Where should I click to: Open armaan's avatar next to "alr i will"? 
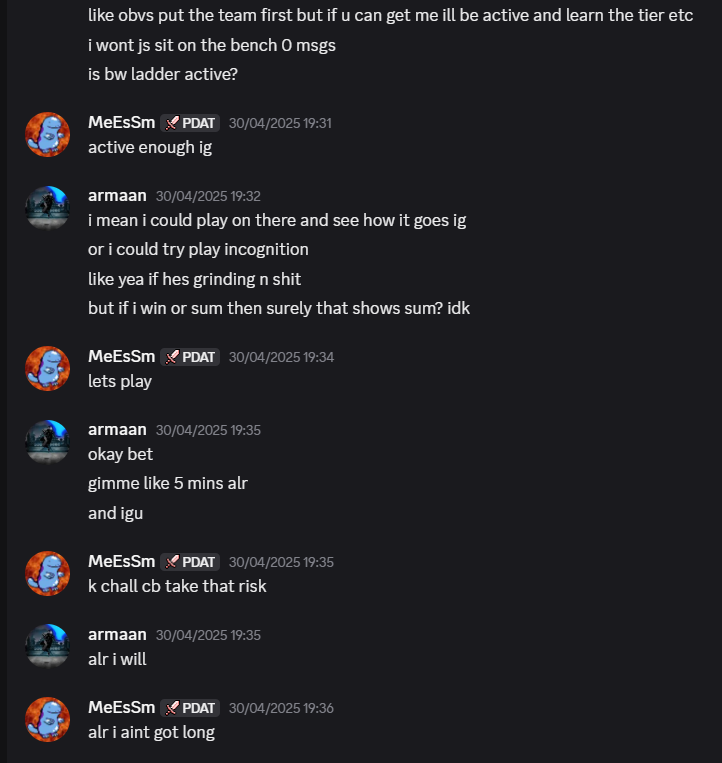click(x=46, y=646)
